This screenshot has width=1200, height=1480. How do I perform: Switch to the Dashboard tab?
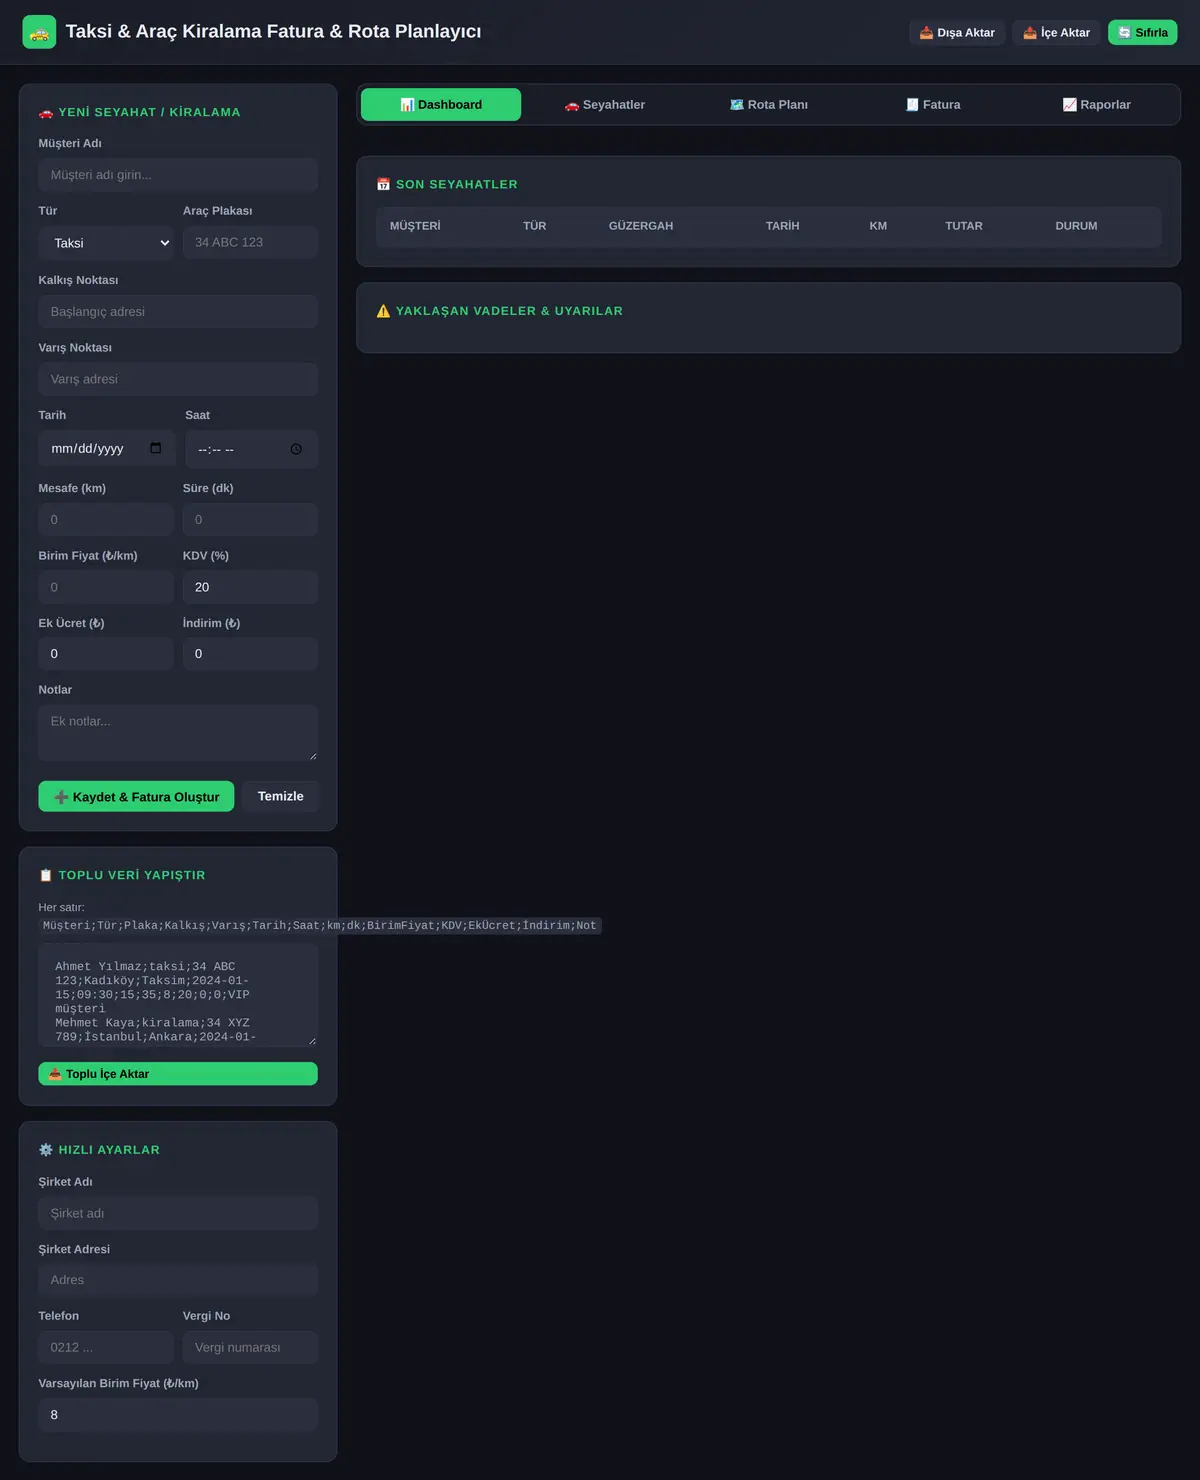click(x=441, y=105)
